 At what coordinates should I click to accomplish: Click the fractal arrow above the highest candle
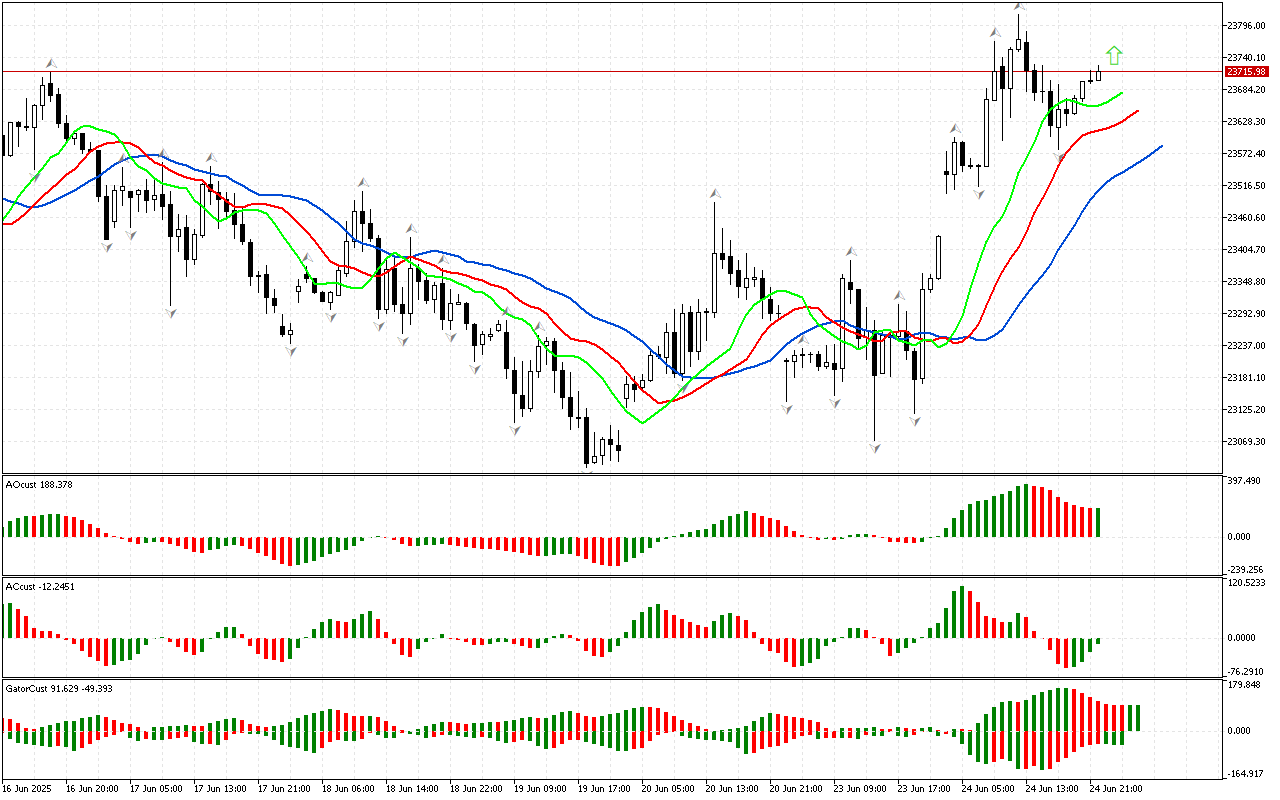point(1019,8)
